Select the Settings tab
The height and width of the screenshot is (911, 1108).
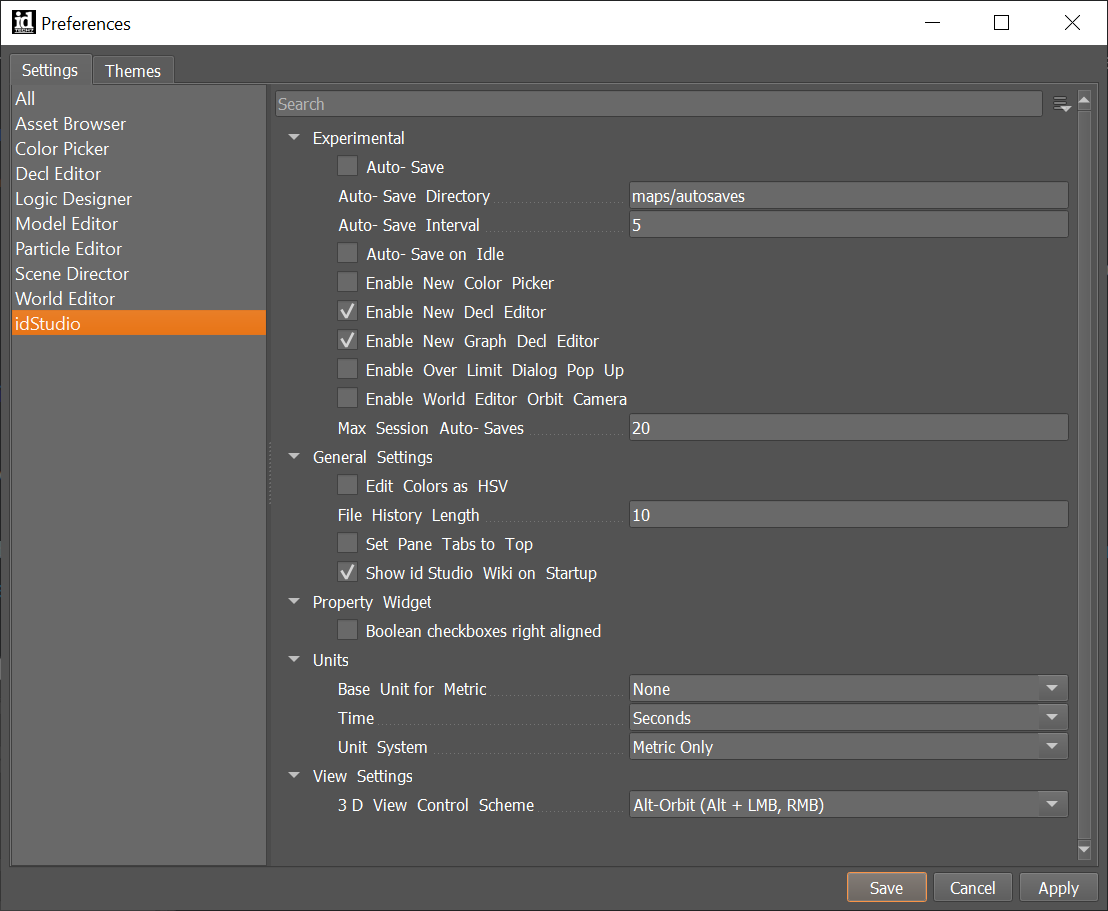click(50, 70)
